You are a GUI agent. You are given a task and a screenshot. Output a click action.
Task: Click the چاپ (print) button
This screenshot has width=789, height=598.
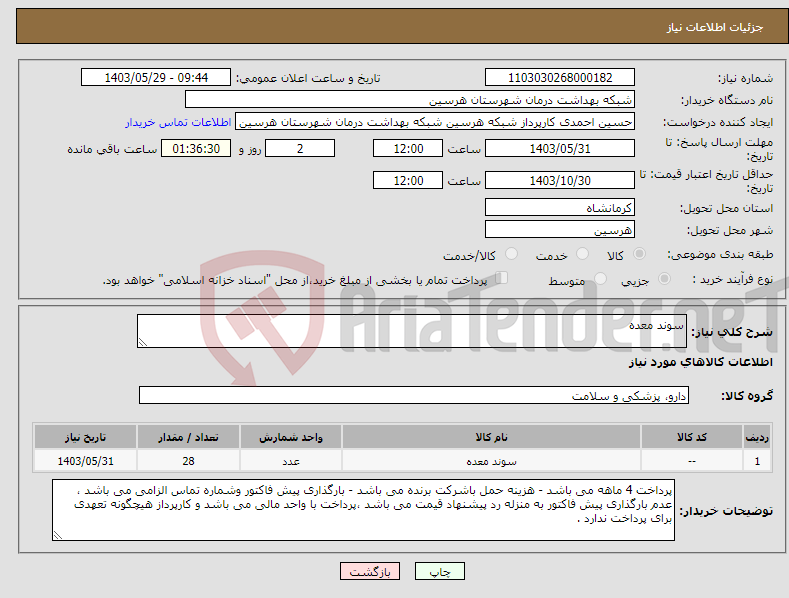click(x=439, y=571)
